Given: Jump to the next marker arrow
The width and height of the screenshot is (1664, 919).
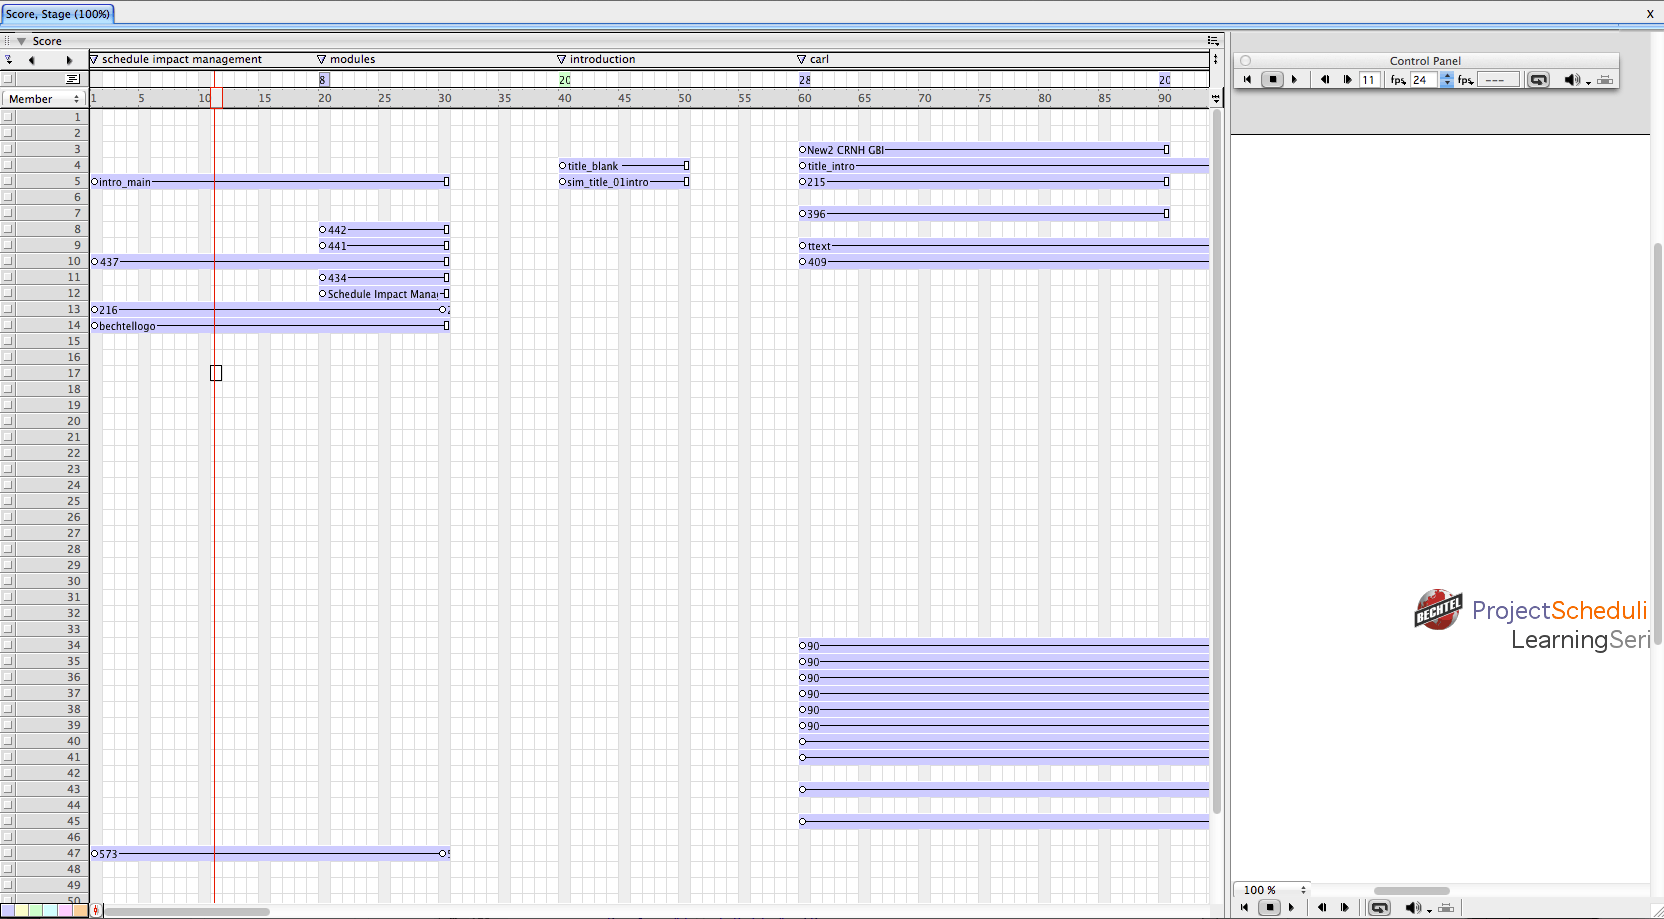Looking at the screenshot, I should coord(69,60).
